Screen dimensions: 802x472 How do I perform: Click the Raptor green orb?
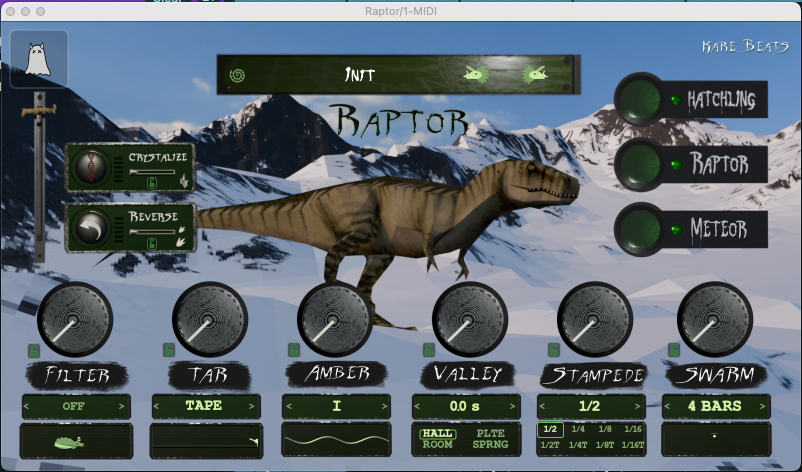coord(639,164)
